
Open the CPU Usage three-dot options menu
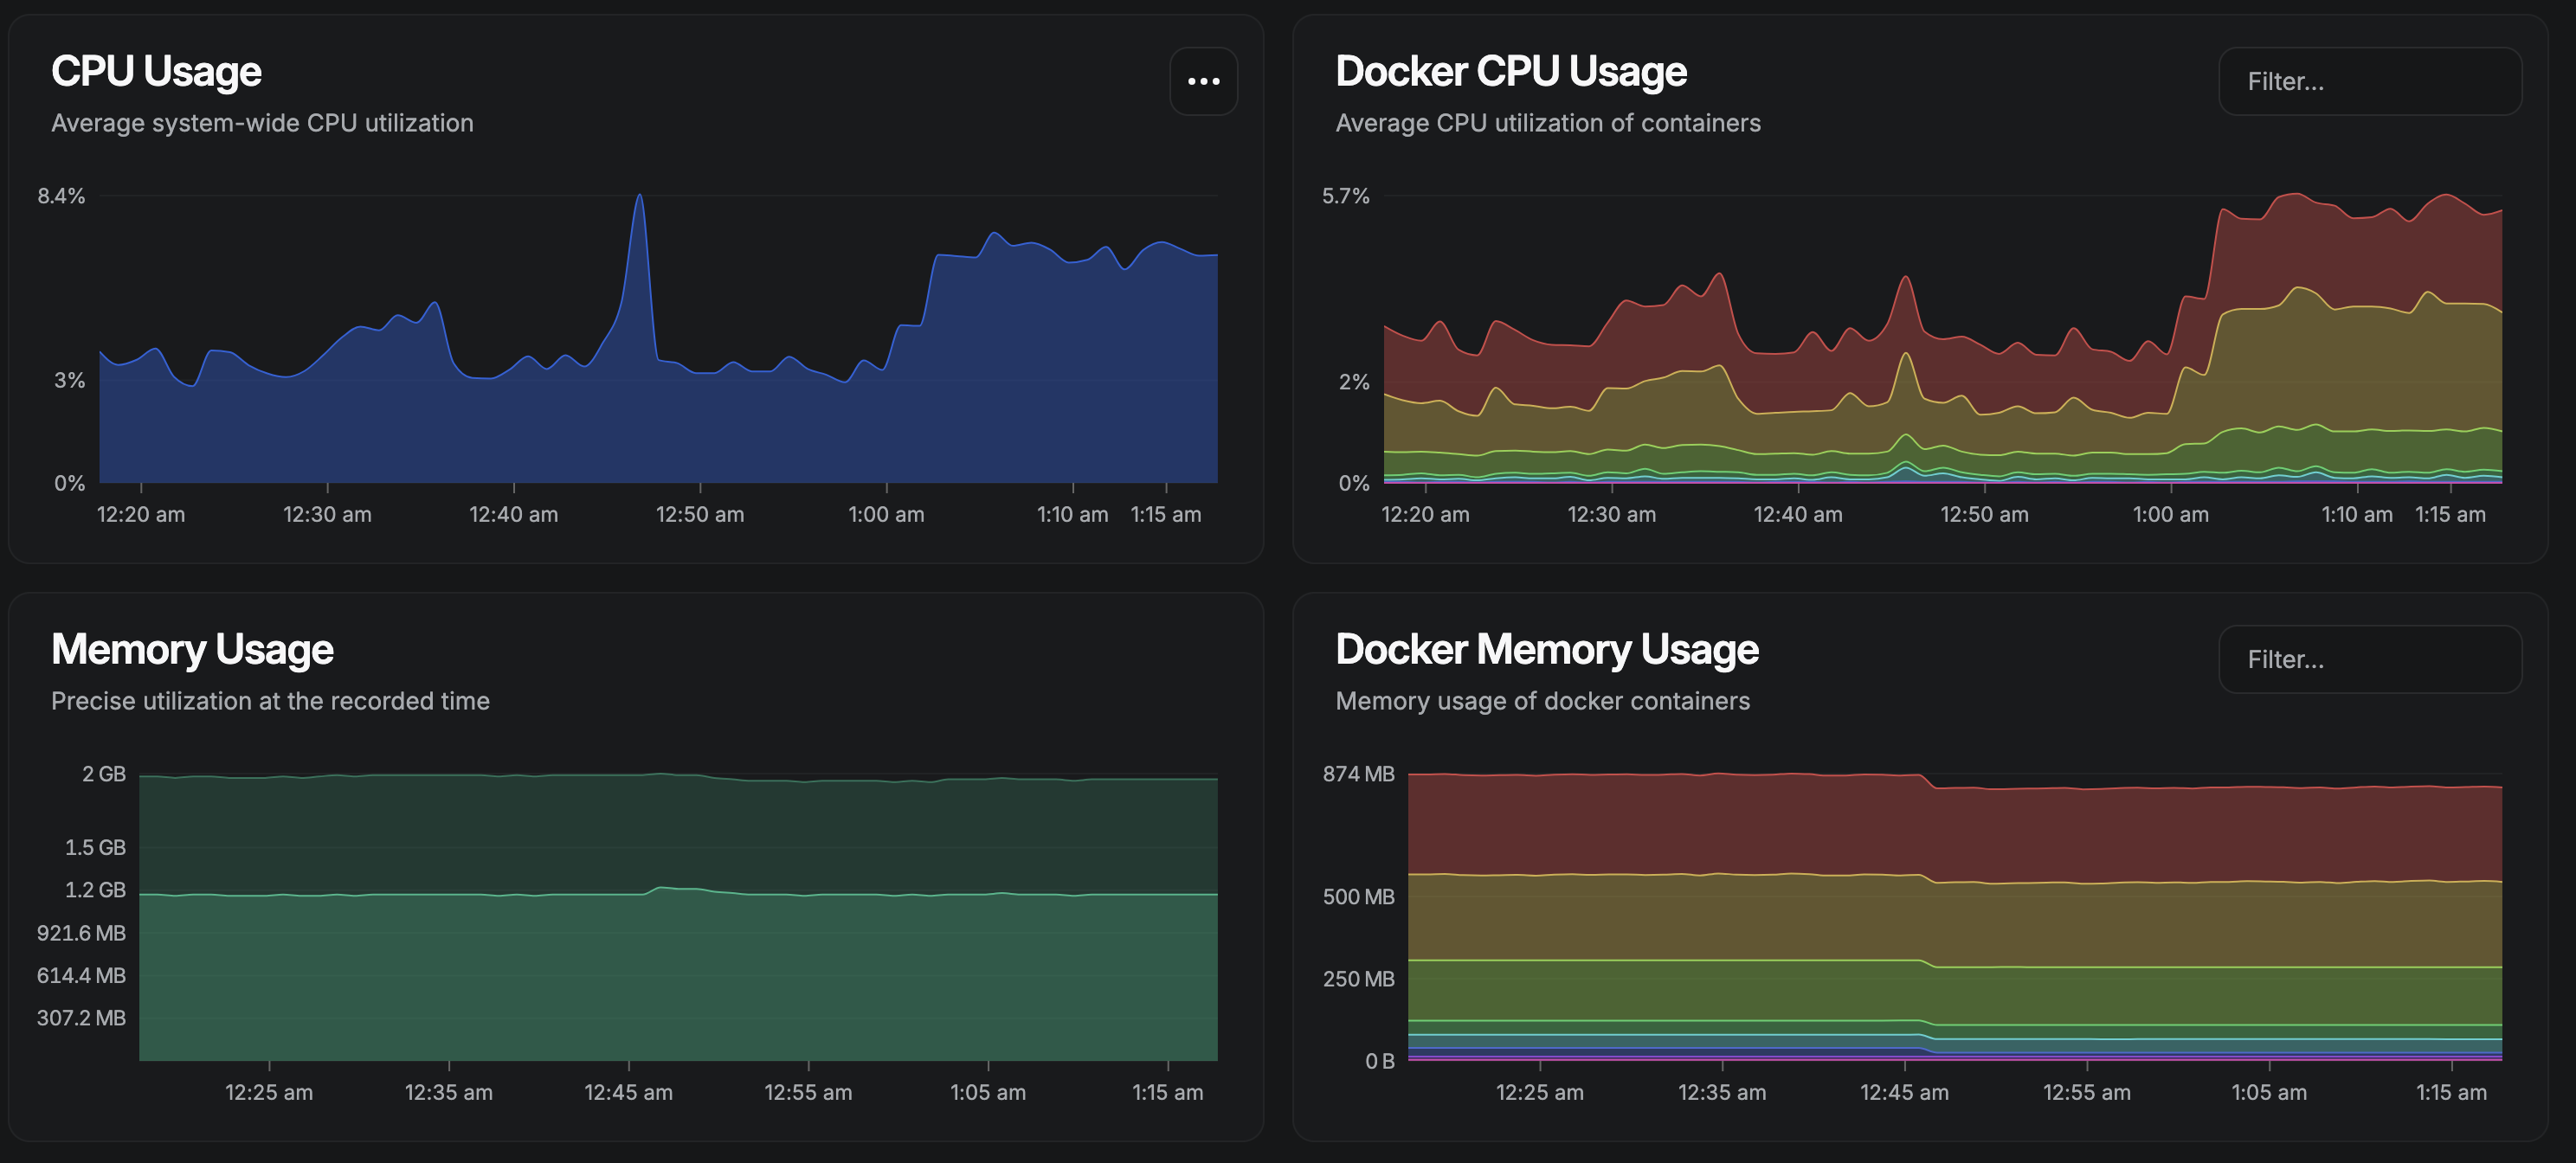click(1203, 81)
